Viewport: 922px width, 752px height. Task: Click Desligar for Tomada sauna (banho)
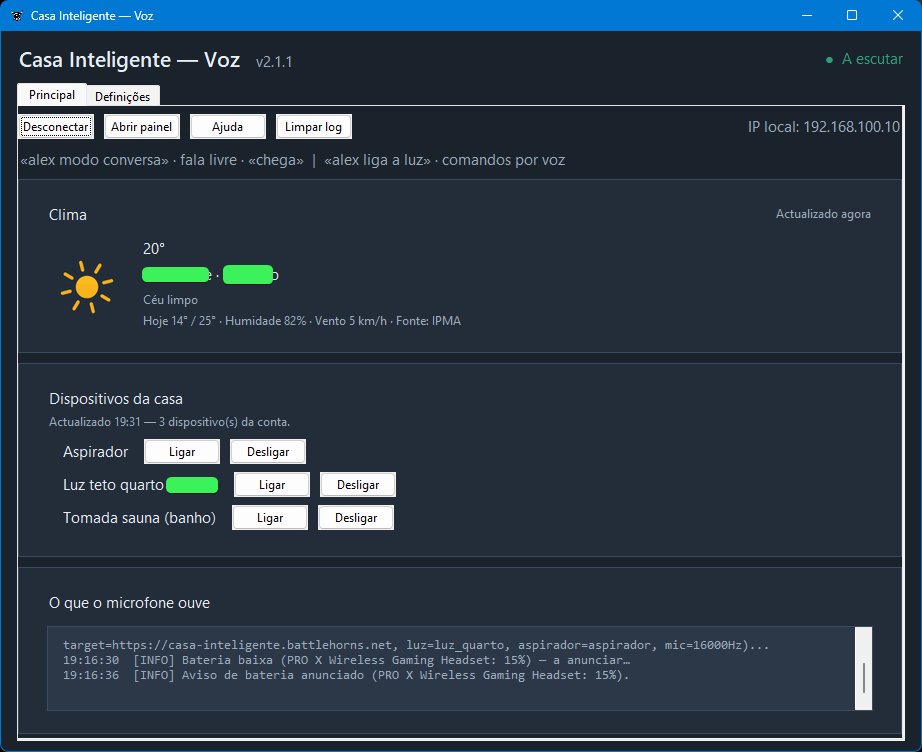[356, 517]
